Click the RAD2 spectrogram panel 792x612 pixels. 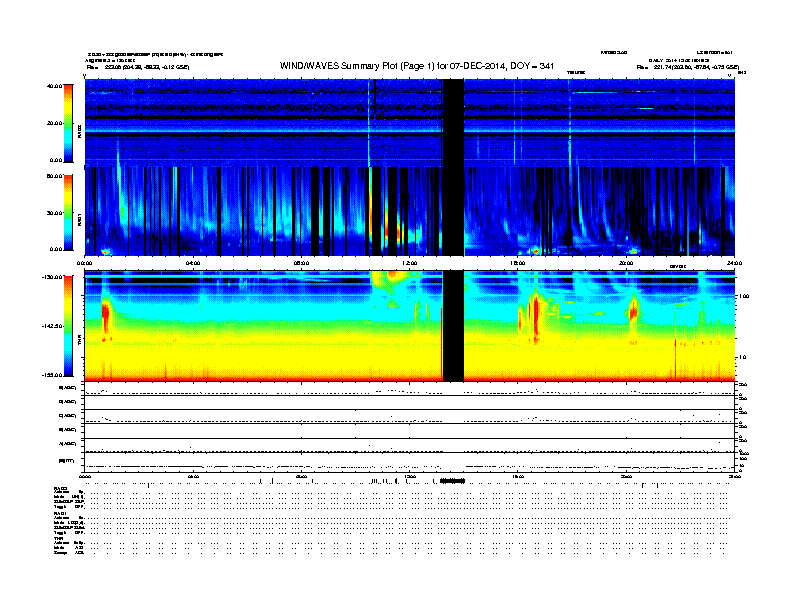410,122
